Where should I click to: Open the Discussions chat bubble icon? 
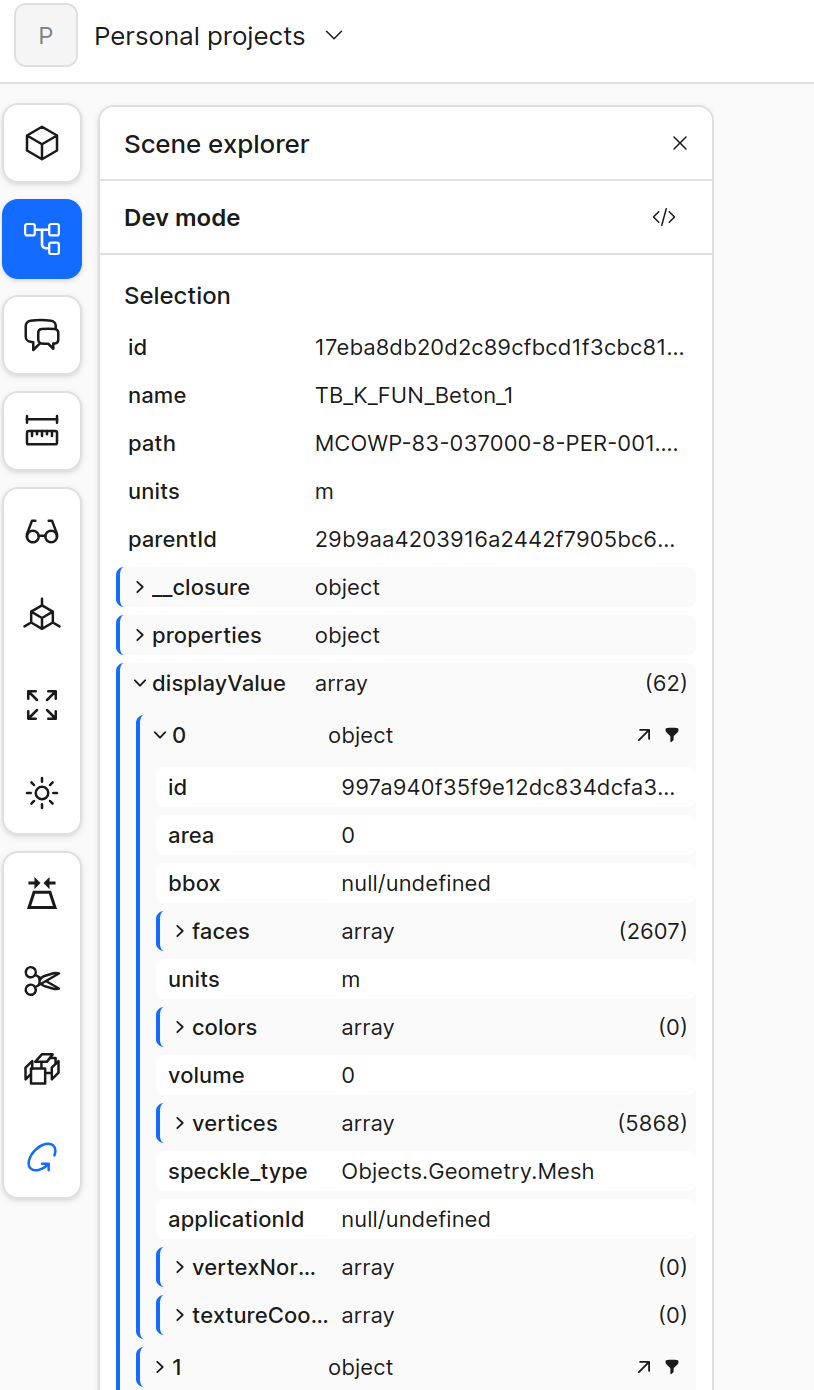[42, 335]
